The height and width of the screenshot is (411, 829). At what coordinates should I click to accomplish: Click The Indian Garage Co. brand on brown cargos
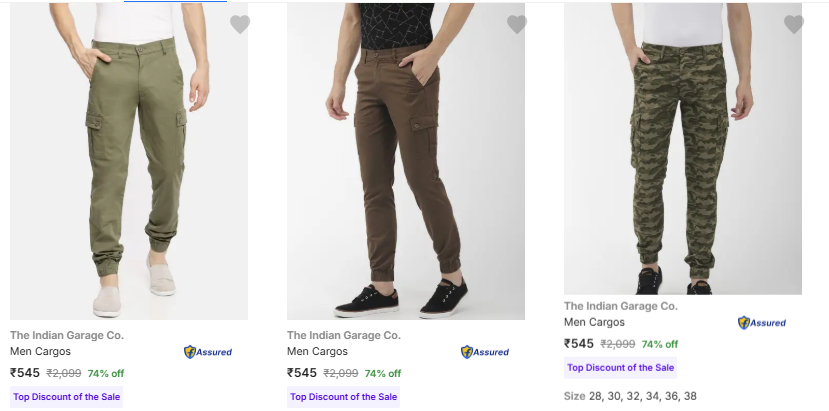[x=344, y=335]
